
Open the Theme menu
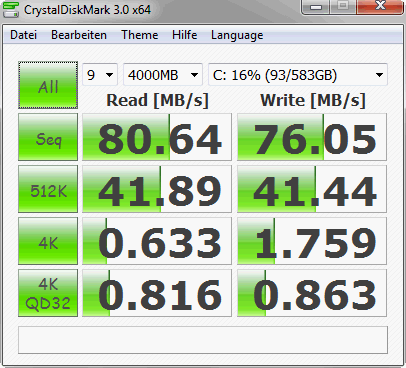140,35
